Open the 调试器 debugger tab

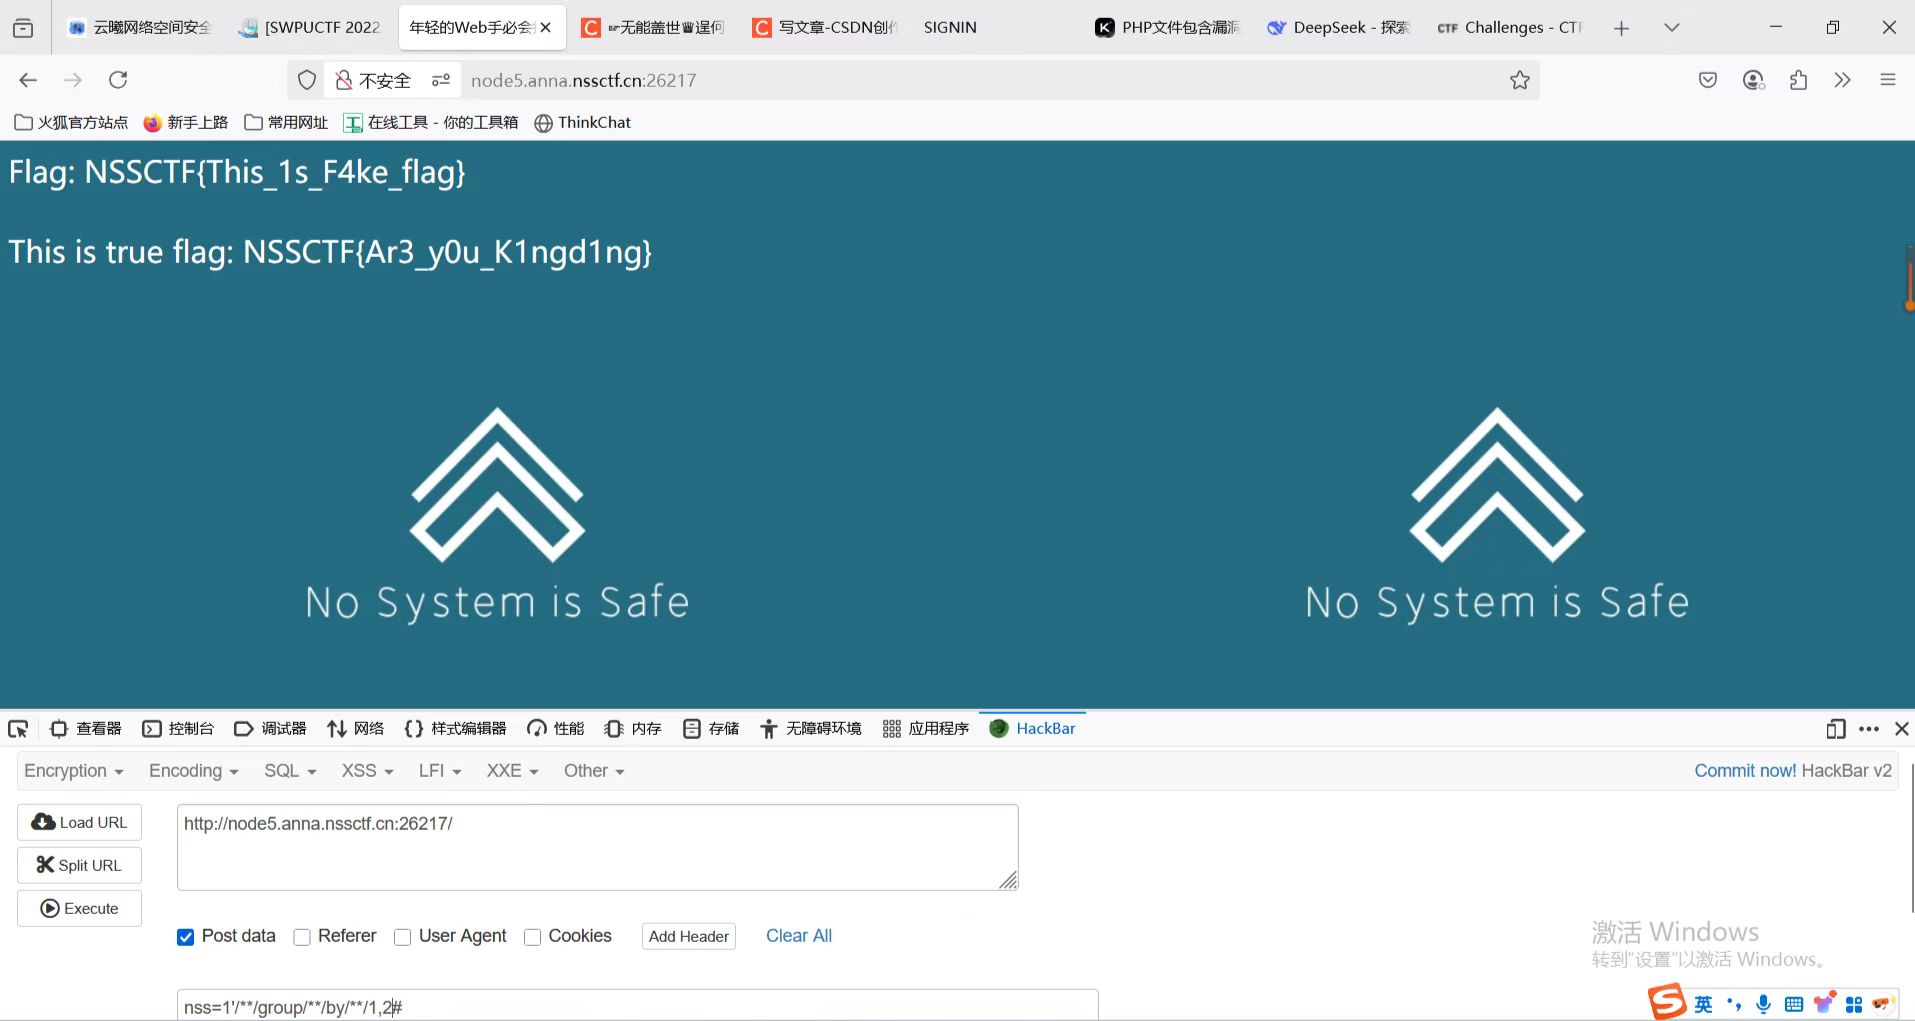click(x=270, y=729)
